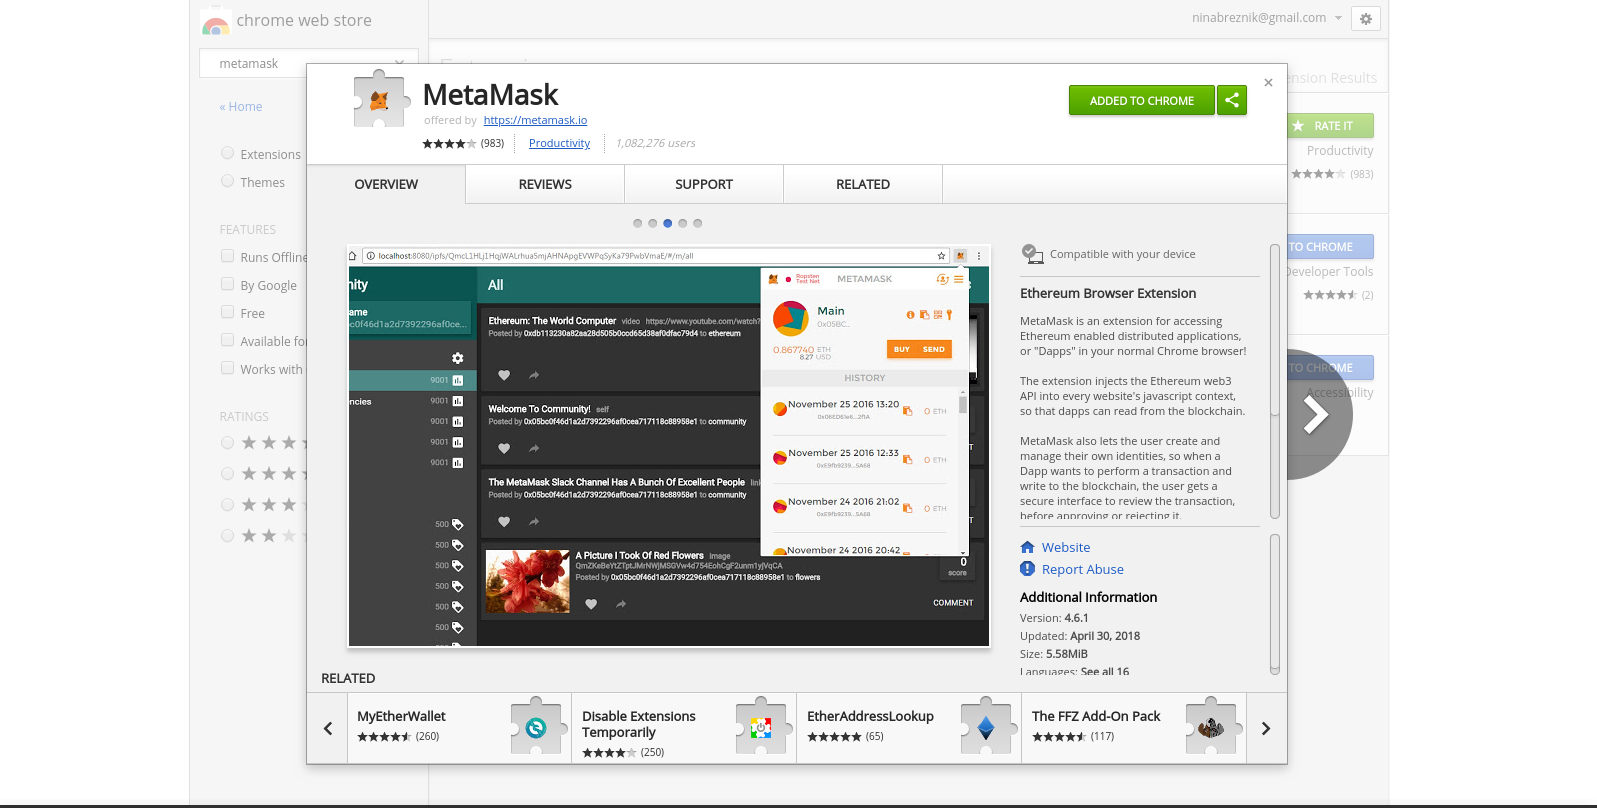Check the Available for Android filter

pyautogui.click(x=227, y=340)
